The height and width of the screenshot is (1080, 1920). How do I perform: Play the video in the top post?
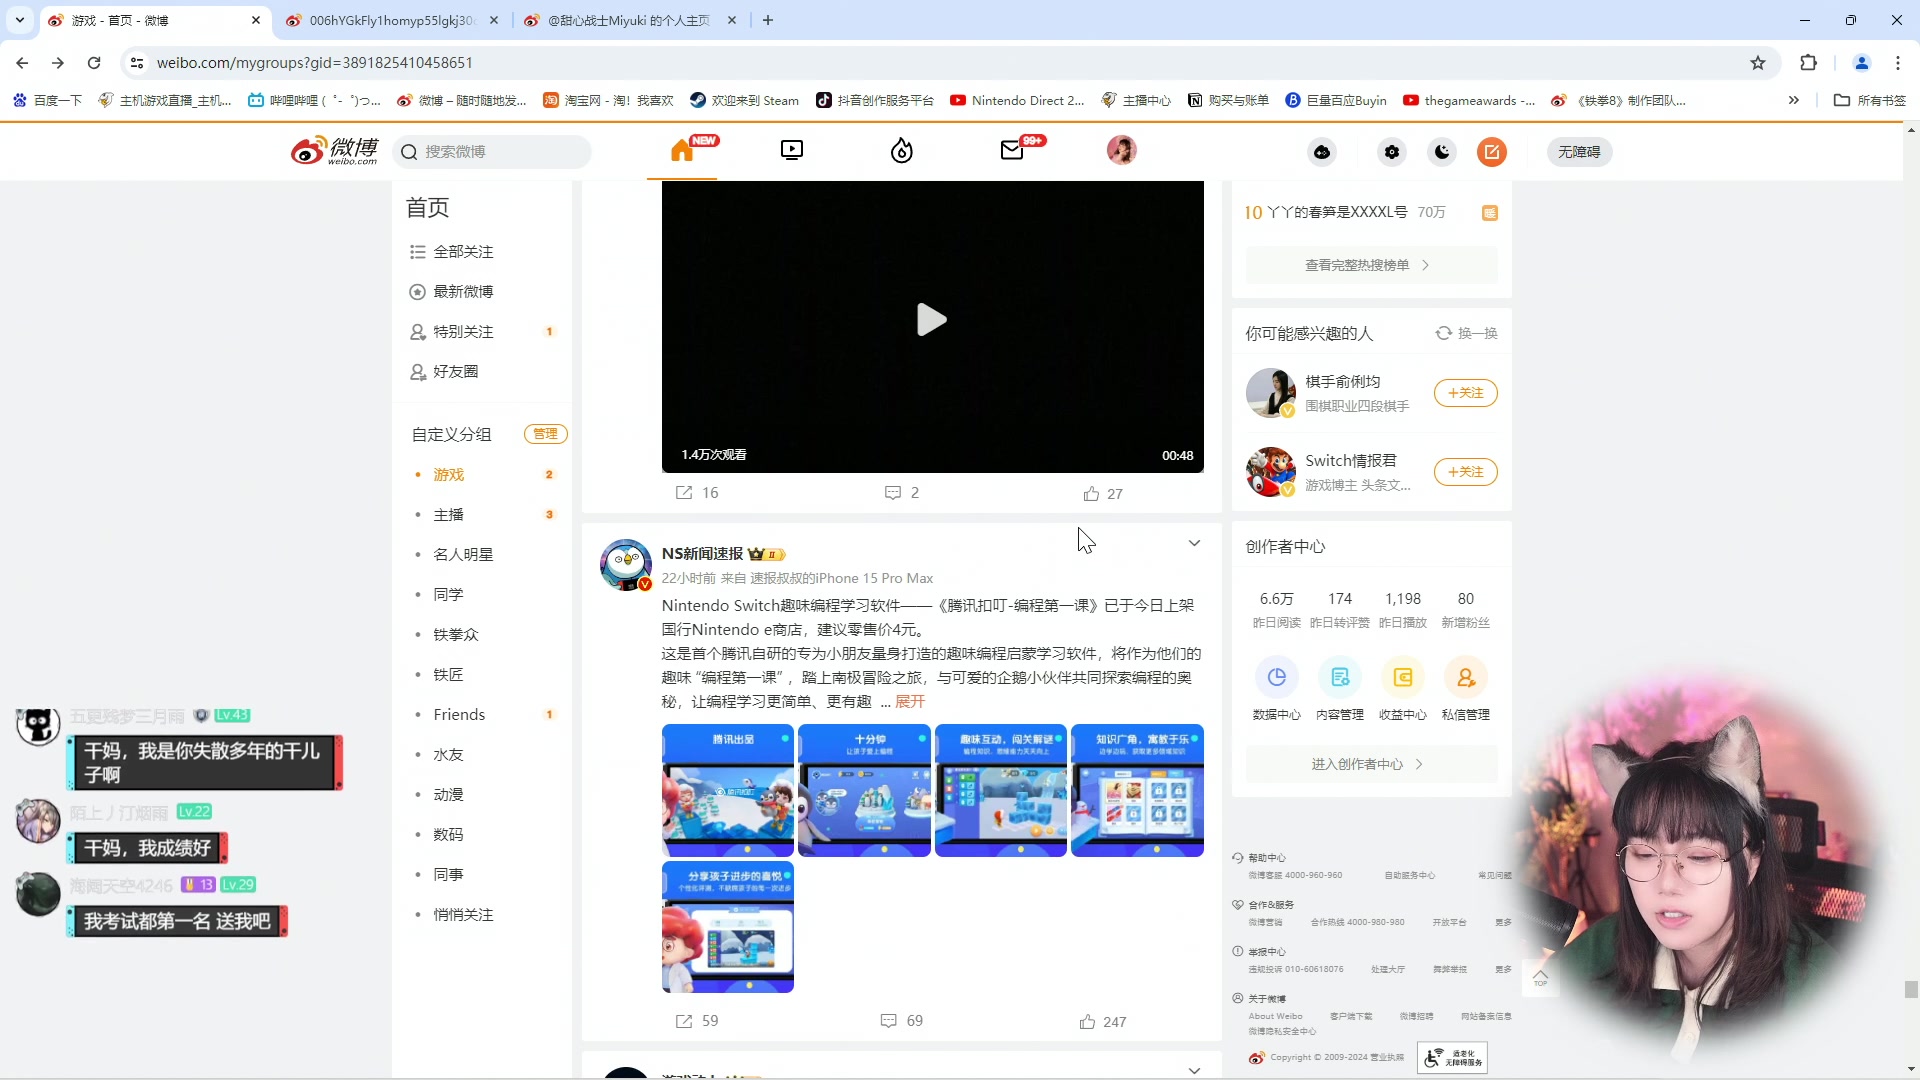(x=931, y=320)
